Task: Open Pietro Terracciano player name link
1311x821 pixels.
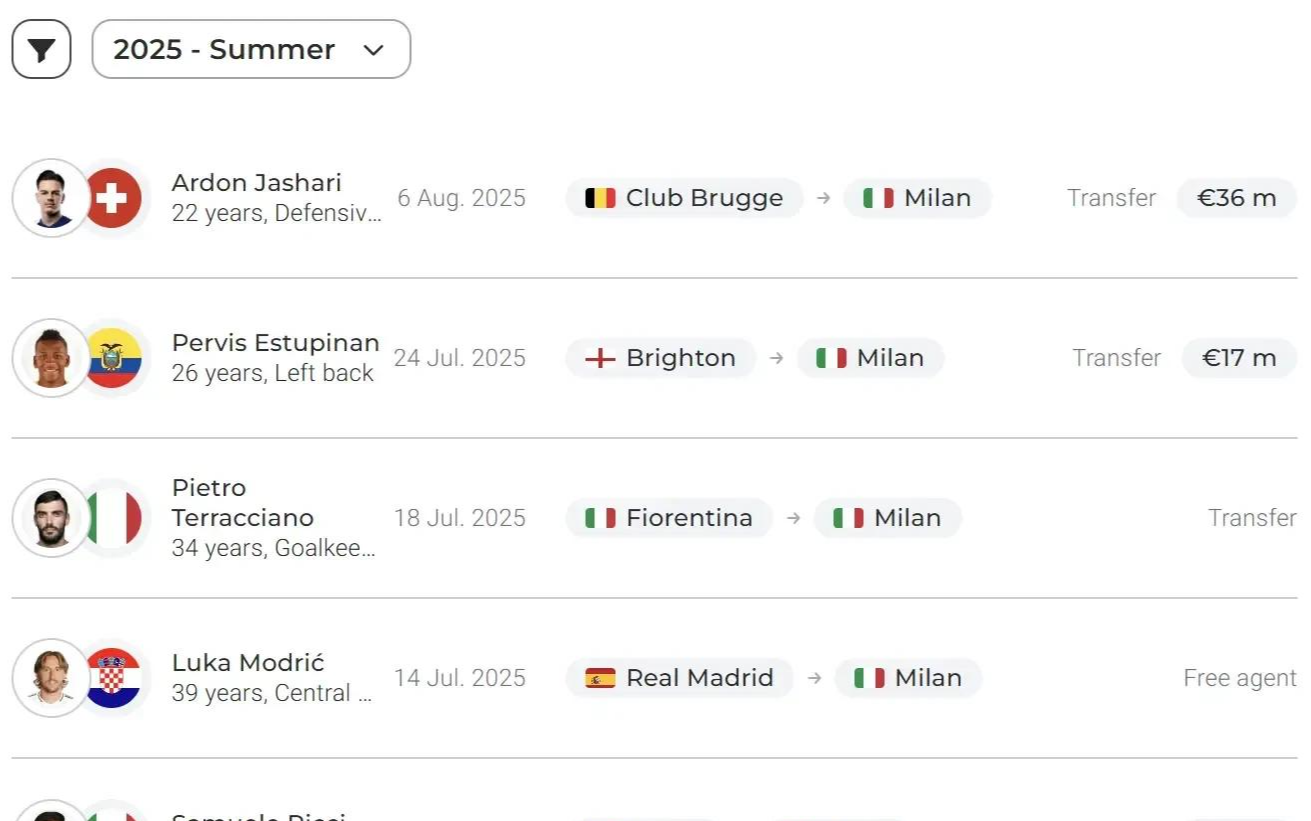Action: (x=242, y=503)
